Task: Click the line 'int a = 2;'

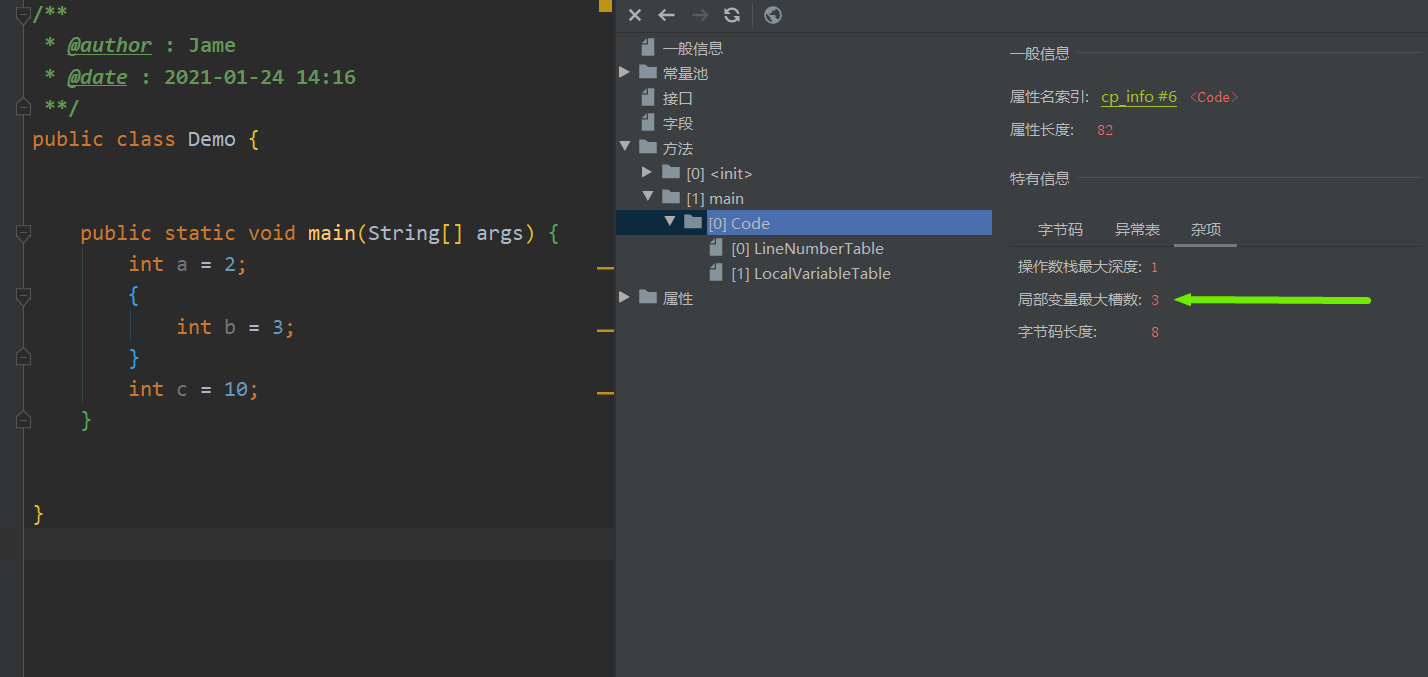Action: (x=187, y=264)
